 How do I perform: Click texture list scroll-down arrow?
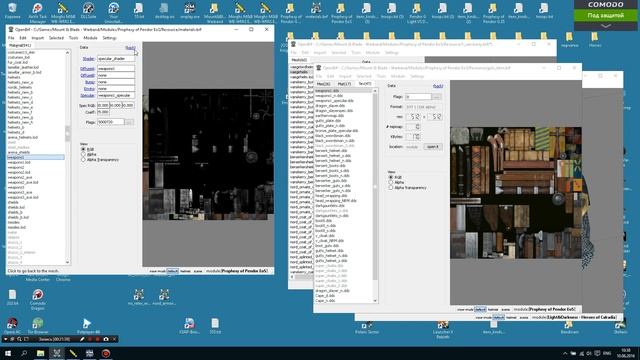pyautogui.click(x=375, y=301)
